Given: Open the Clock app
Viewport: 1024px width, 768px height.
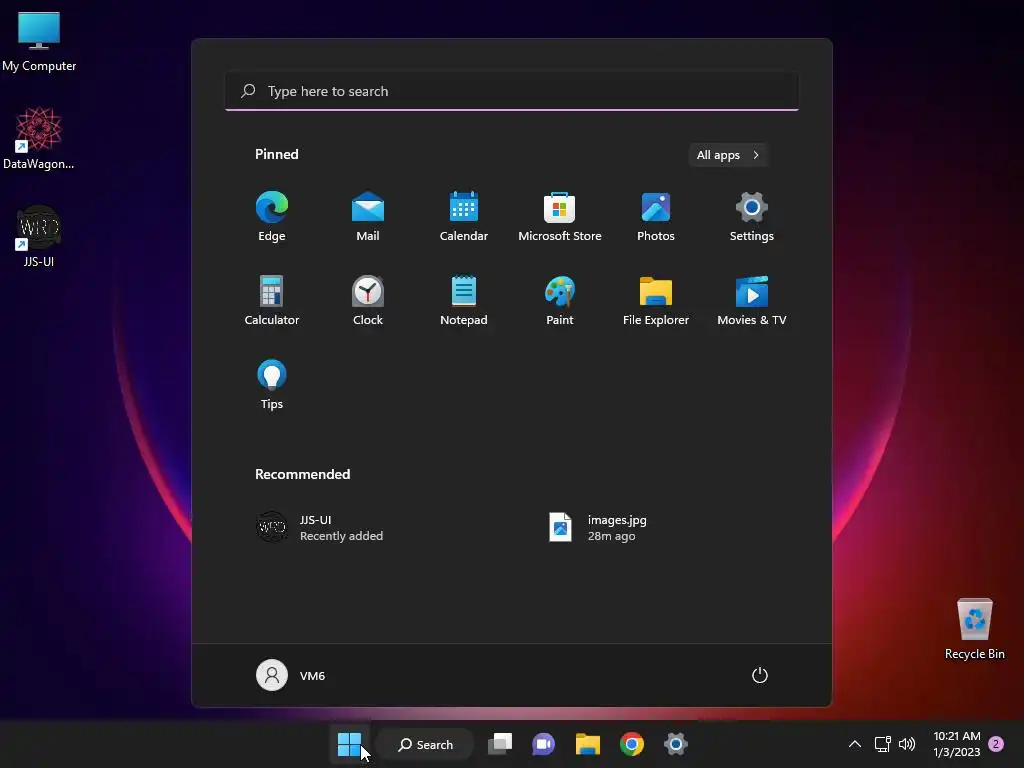Looking at the screenshot, I should (368, 300).
